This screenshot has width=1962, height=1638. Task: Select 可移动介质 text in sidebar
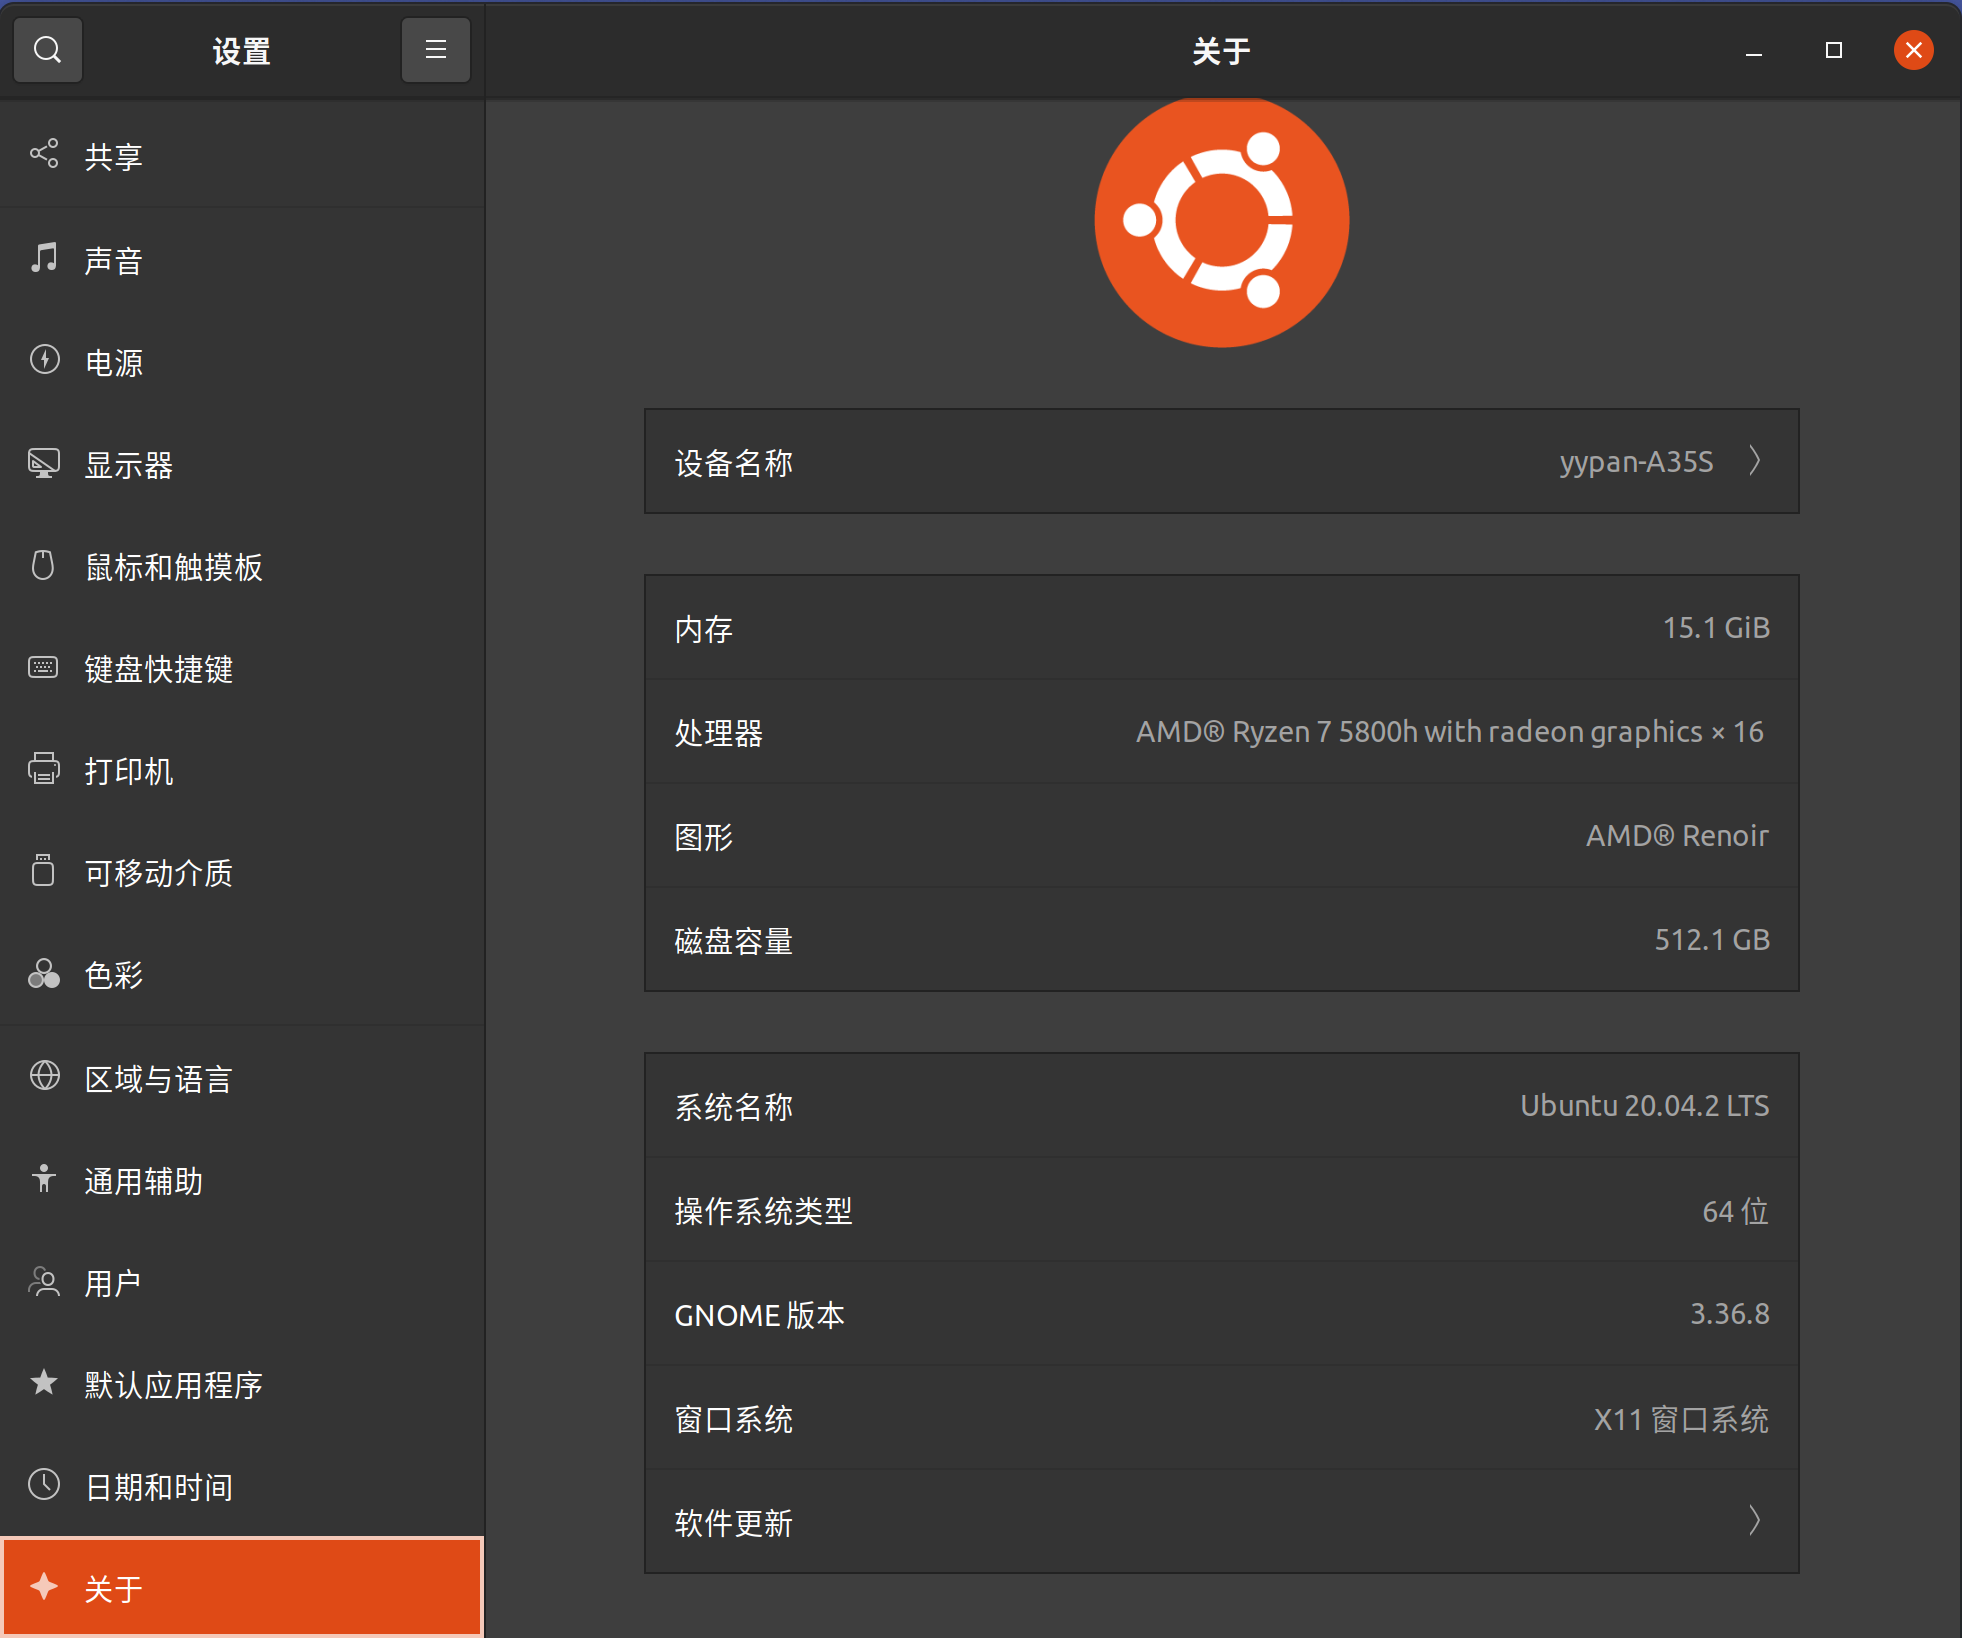coord(158,873)
